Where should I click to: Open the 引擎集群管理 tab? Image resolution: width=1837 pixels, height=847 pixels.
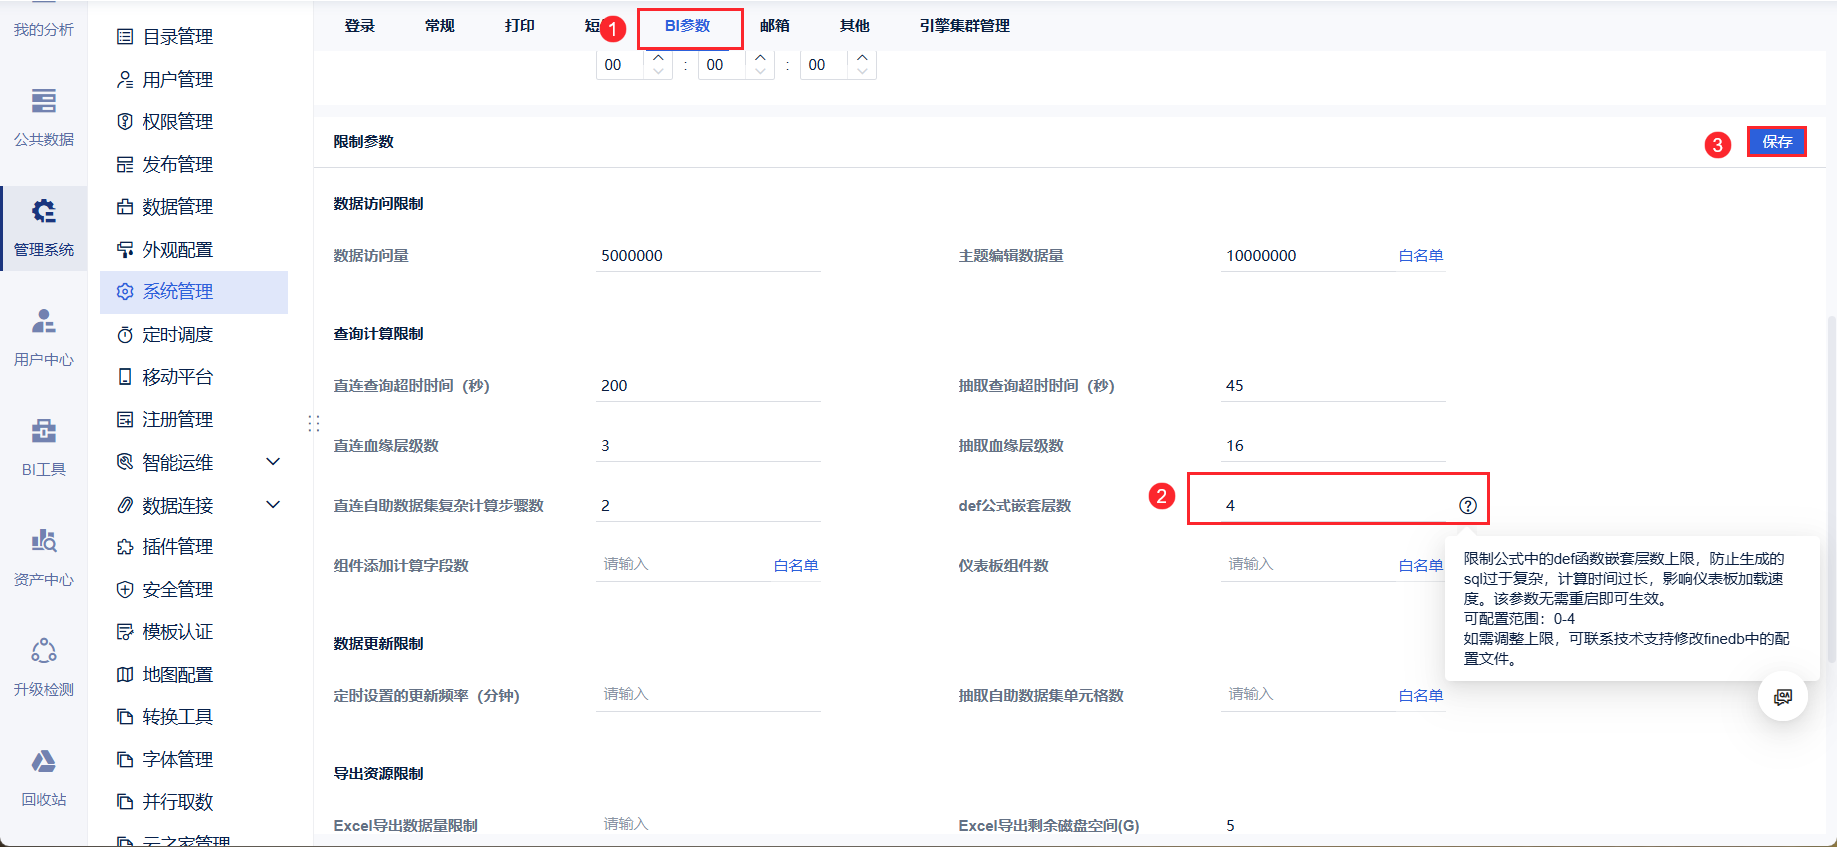(x=965, y=26)
